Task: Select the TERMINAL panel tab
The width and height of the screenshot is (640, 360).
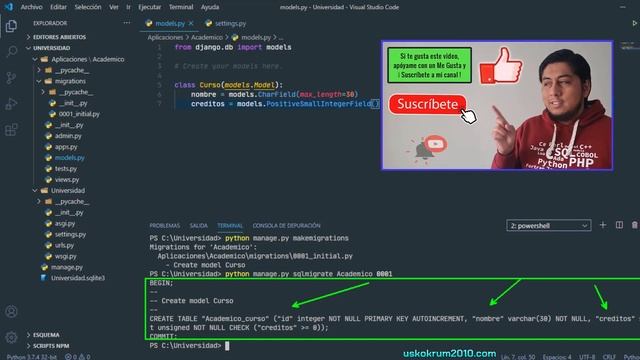Action: coord(230,226)
